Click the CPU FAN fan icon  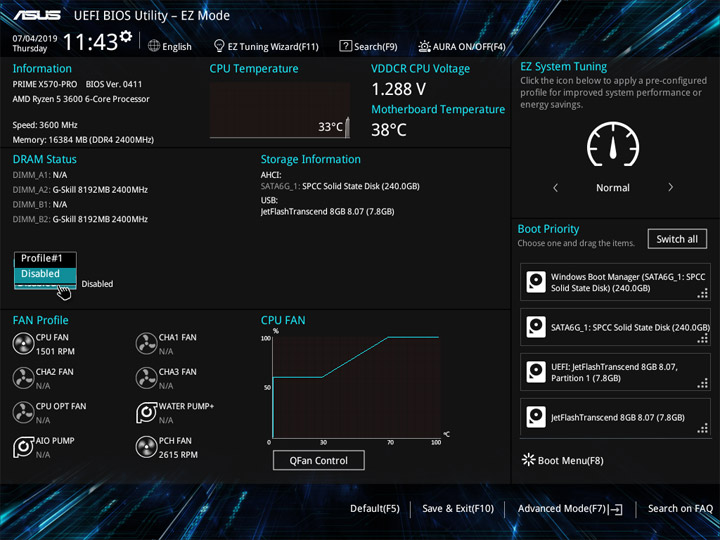click(23, 344)
